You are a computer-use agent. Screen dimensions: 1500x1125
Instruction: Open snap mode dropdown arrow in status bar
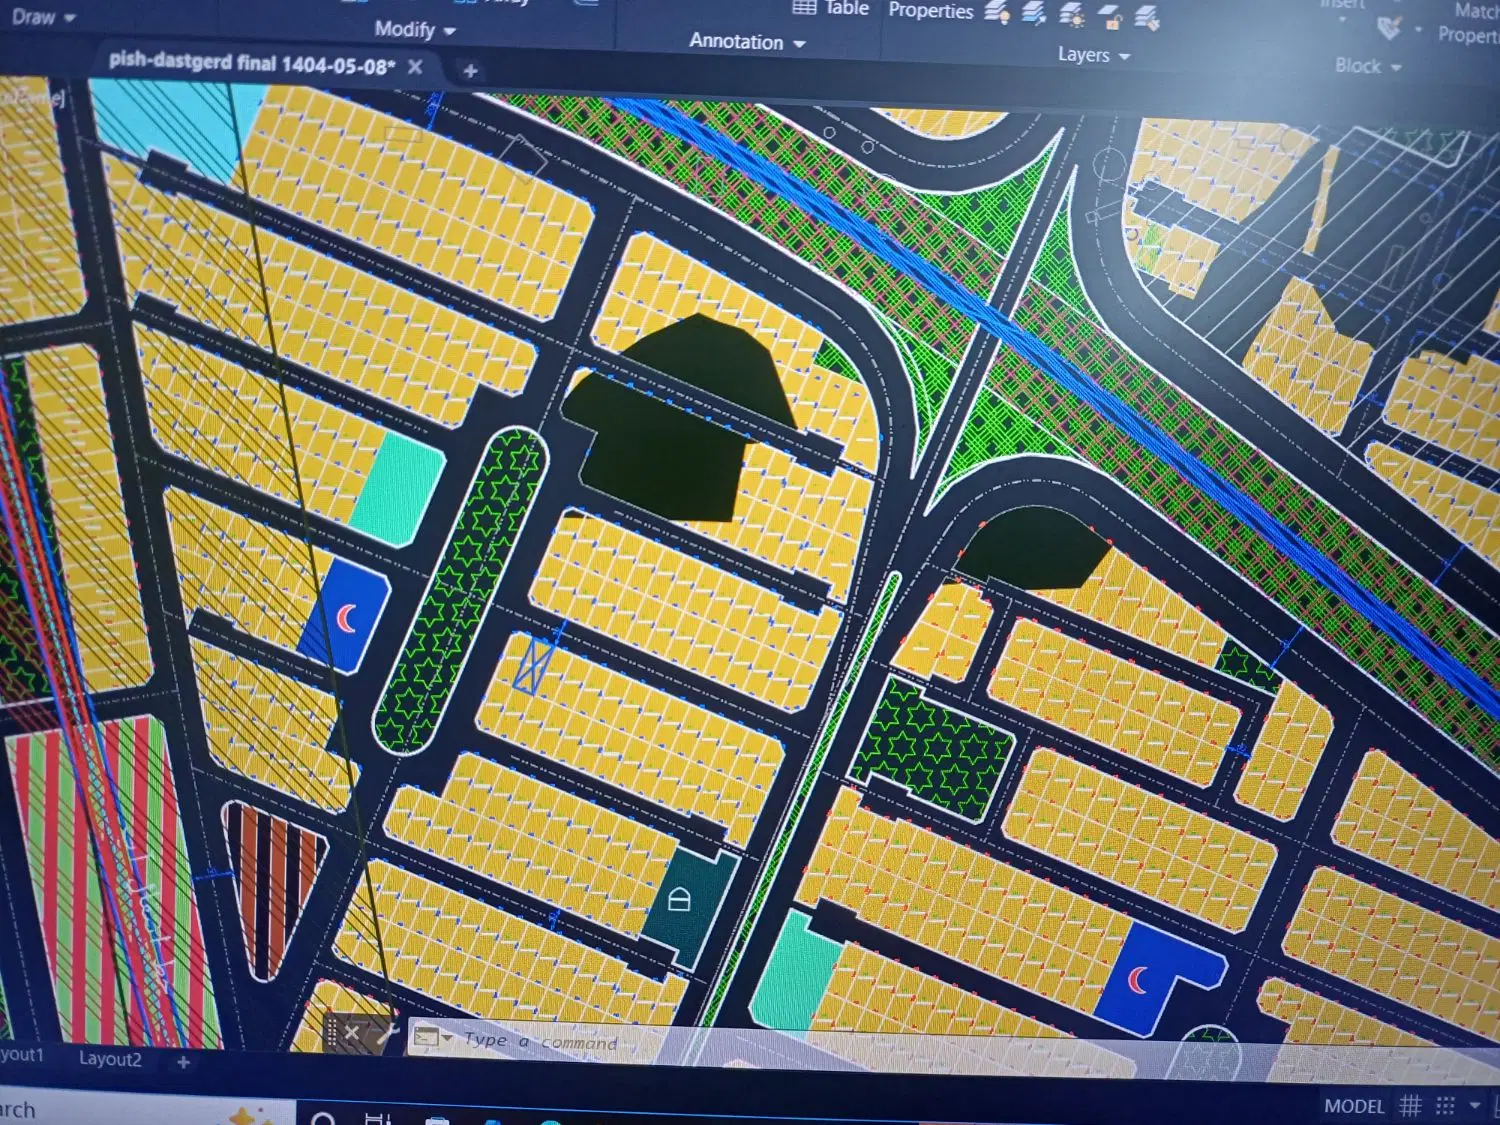1474,1105
